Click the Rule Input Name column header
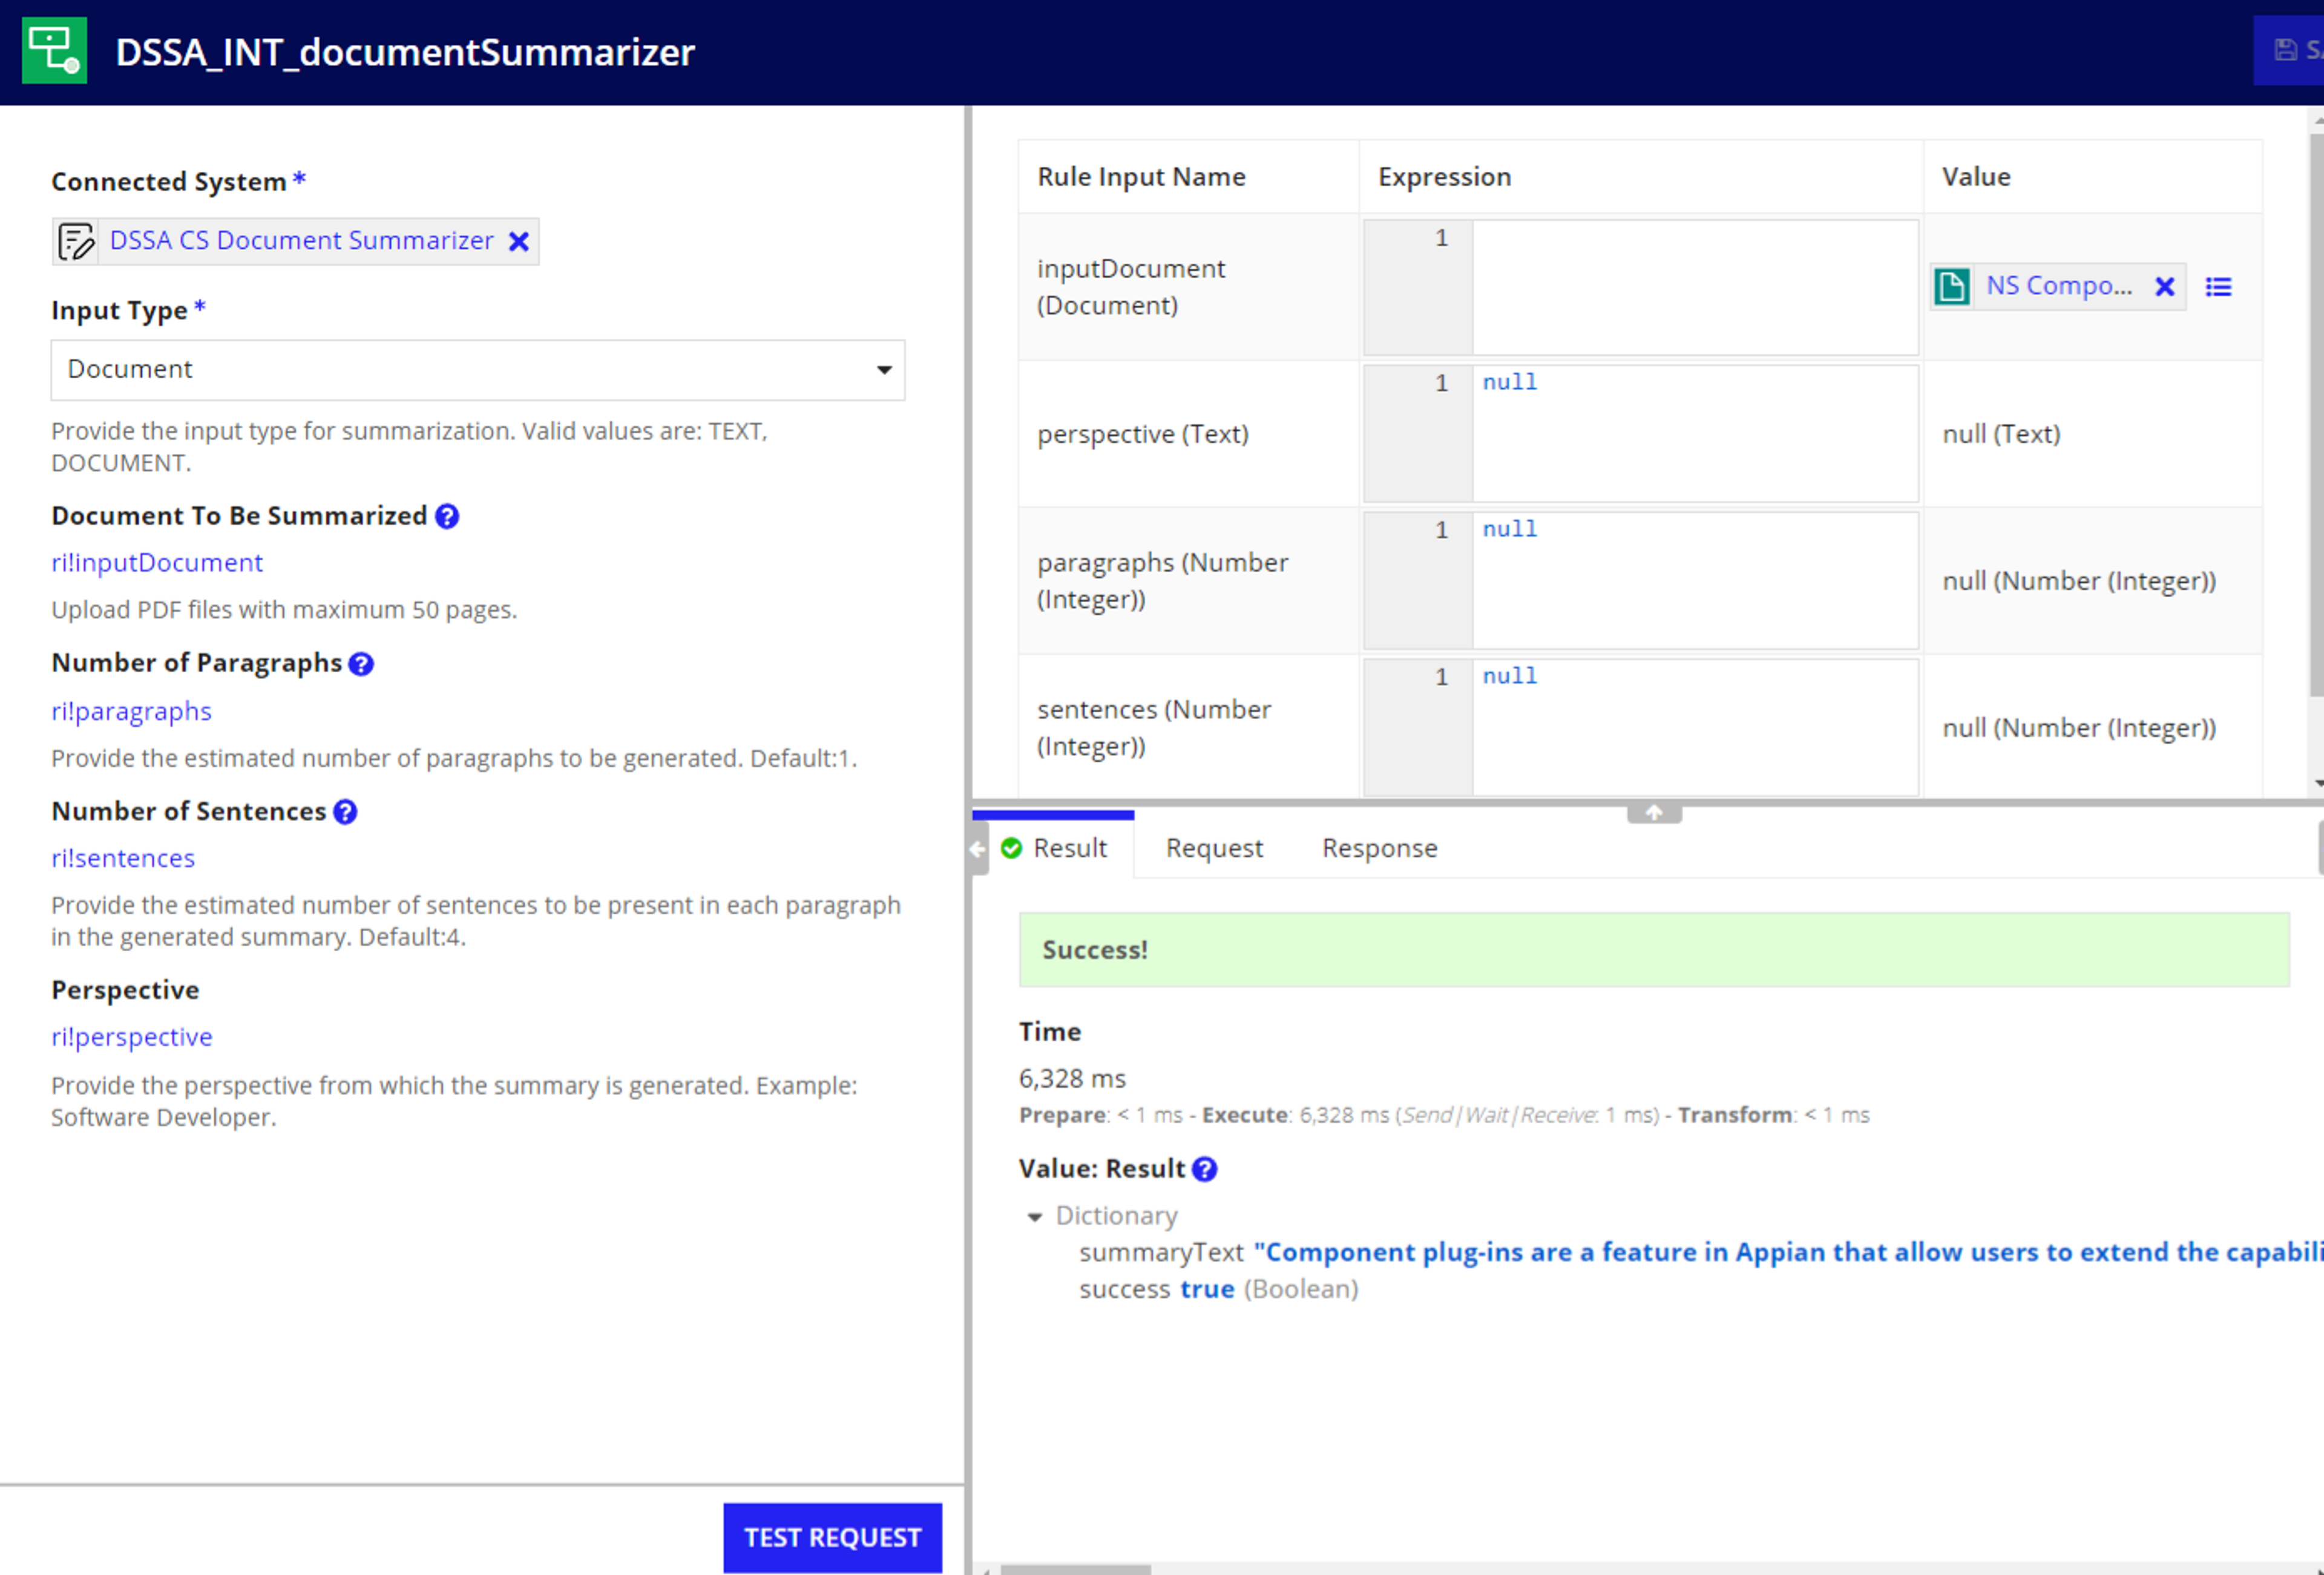2324x1575 pixels. (1141, 177)
